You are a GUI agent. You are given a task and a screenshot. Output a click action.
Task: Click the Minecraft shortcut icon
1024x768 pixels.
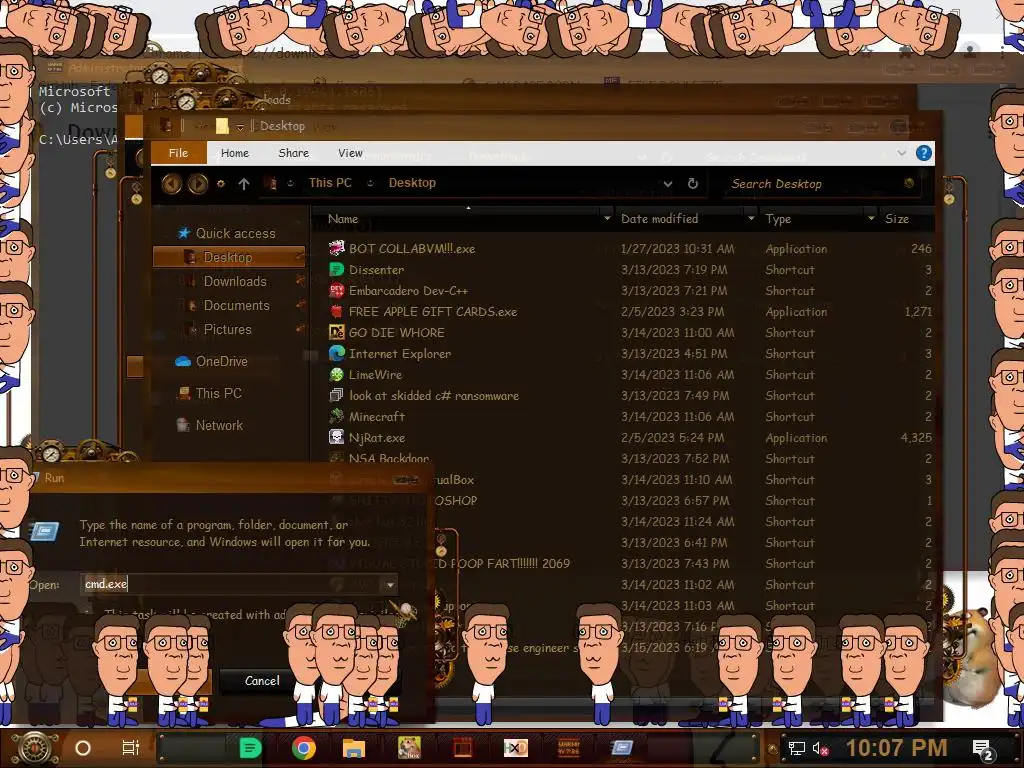click(336, 416)
